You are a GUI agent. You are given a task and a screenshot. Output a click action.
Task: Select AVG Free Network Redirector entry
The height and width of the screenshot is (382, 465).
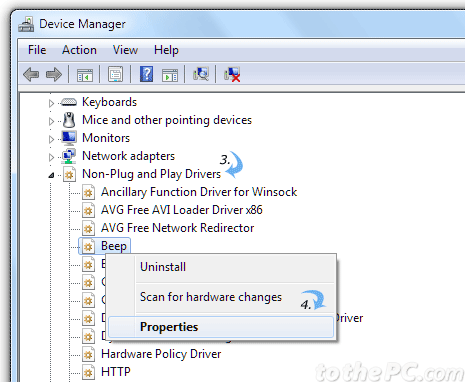tap(178, 228)
